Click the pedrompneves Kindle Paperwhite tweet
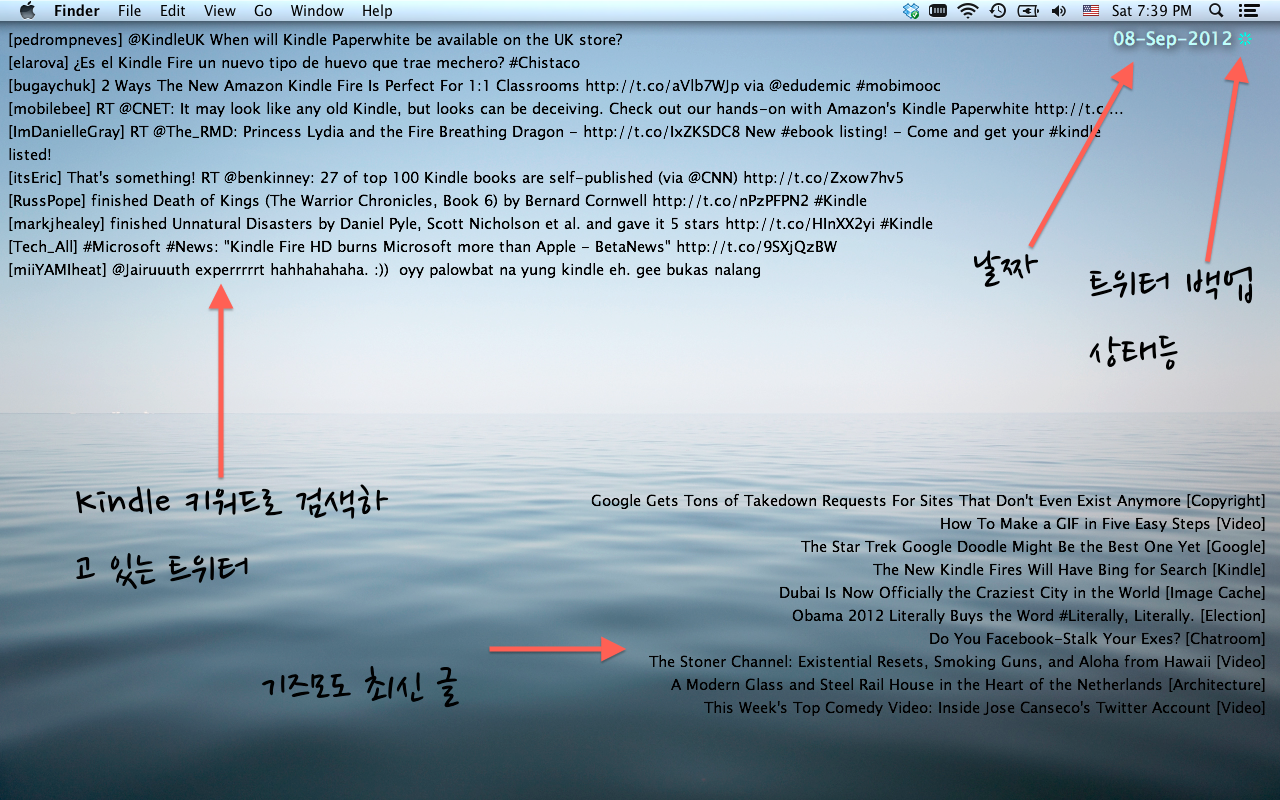Image resolution: width=1280 pixels, height=800 pixels. [x=315, y=40]
